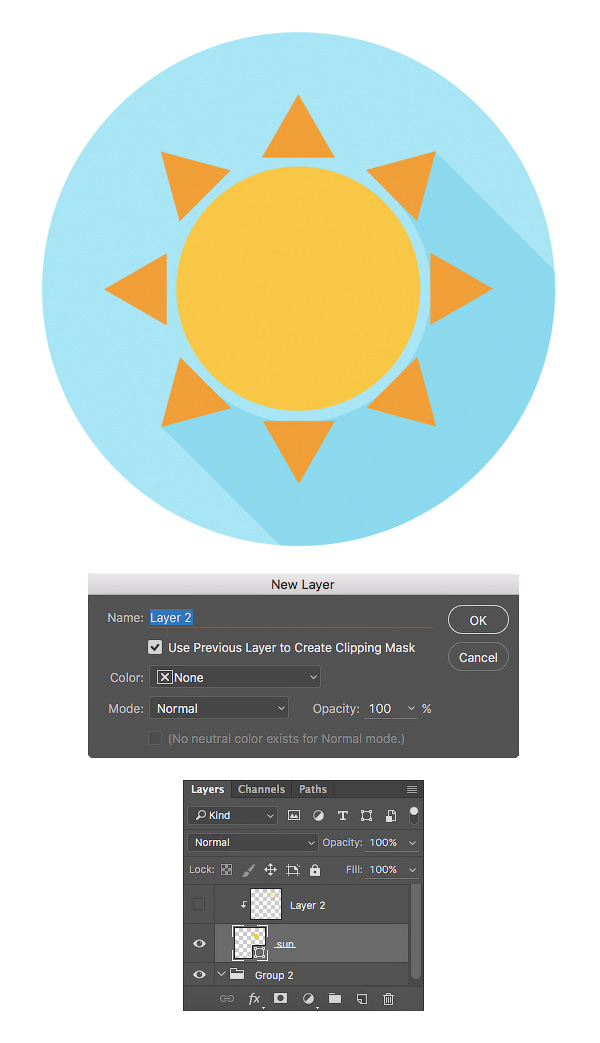Click the Group 2 name
The height and width of the screenshot is (1043, 600).
tap(274, 975)
